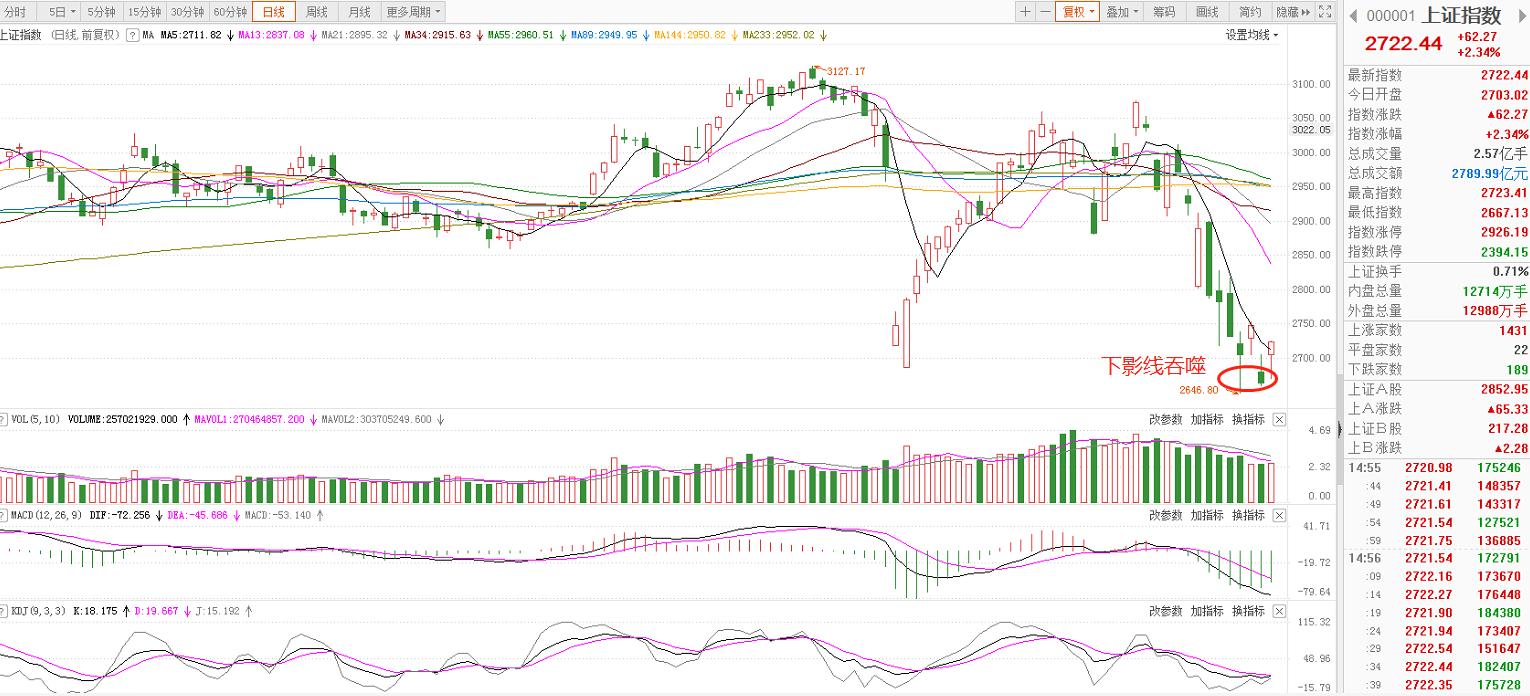Expand the 更多周期 dropdown
This screenshot has height=696, width=1530.
tap(413, 12)
